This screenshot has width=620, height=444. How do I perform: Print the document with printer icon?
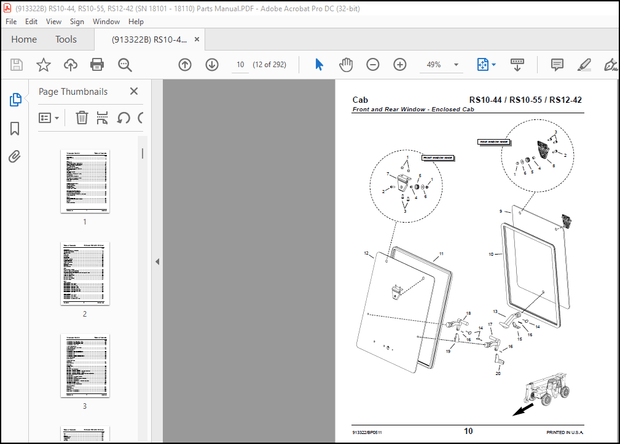(x=97, y=64)
